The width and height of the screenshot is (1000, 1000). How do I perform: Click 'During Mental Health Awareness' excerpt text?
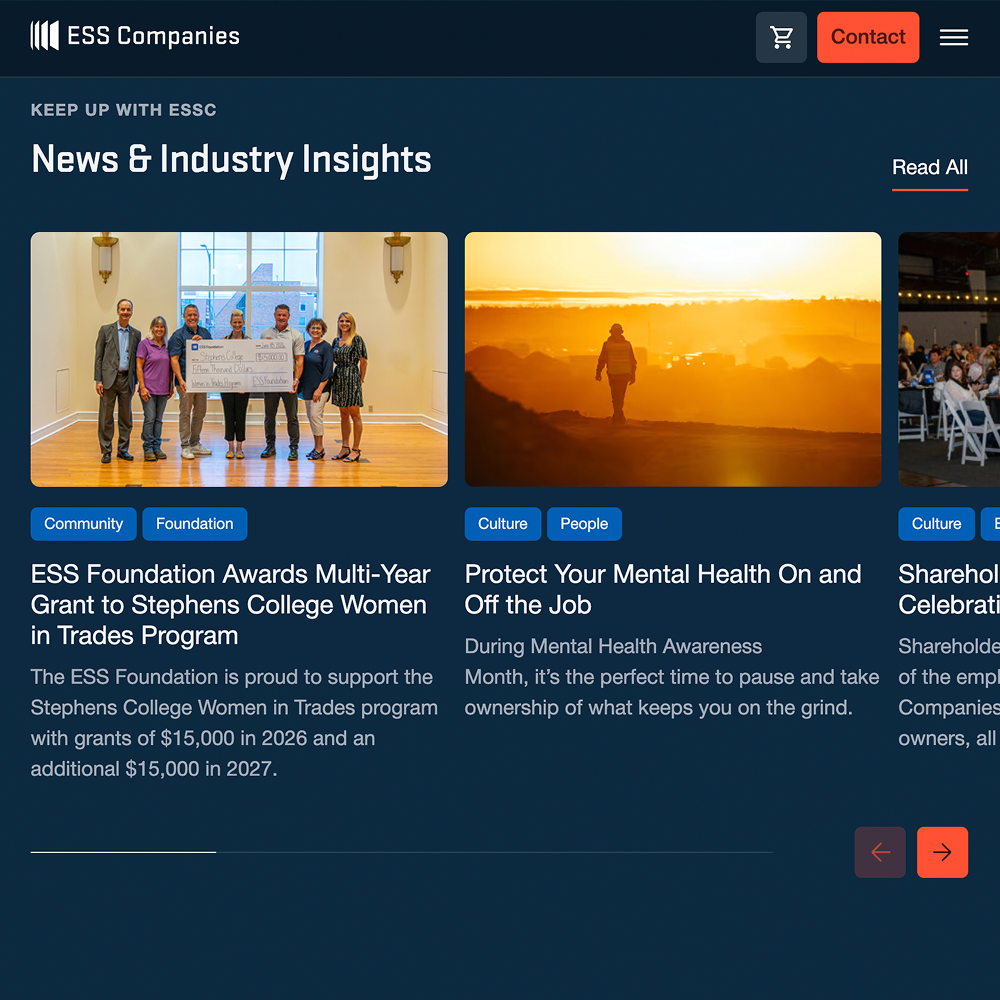pos(672,677)
